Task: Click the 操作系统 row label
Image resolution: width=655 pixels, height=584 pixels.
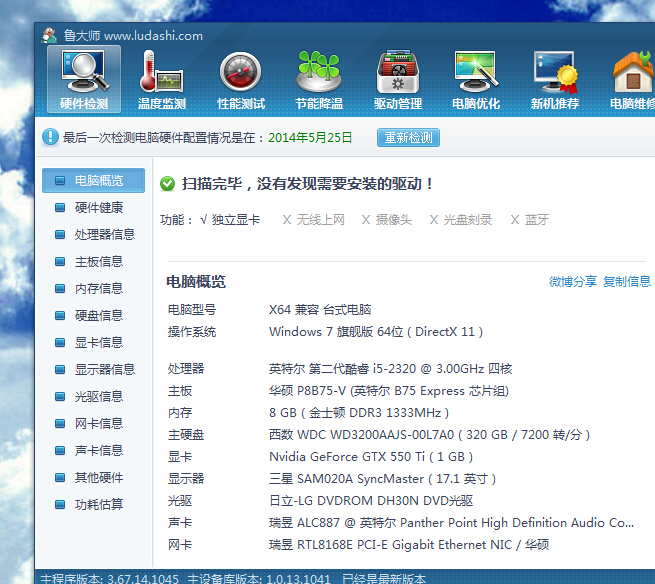Action: [x=192, y=332]
